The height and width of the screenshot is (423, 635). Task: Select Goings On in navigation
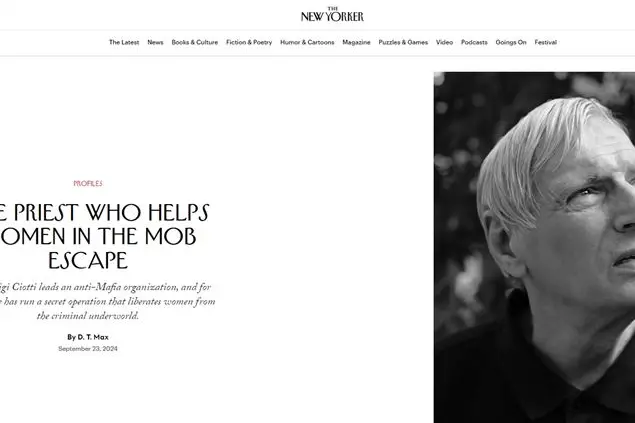click(511, 42)
